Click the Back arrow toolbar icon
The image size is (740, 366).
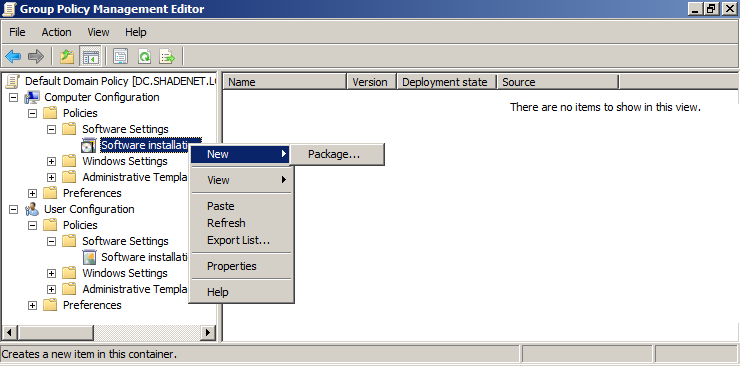click(x=13, y=57)
